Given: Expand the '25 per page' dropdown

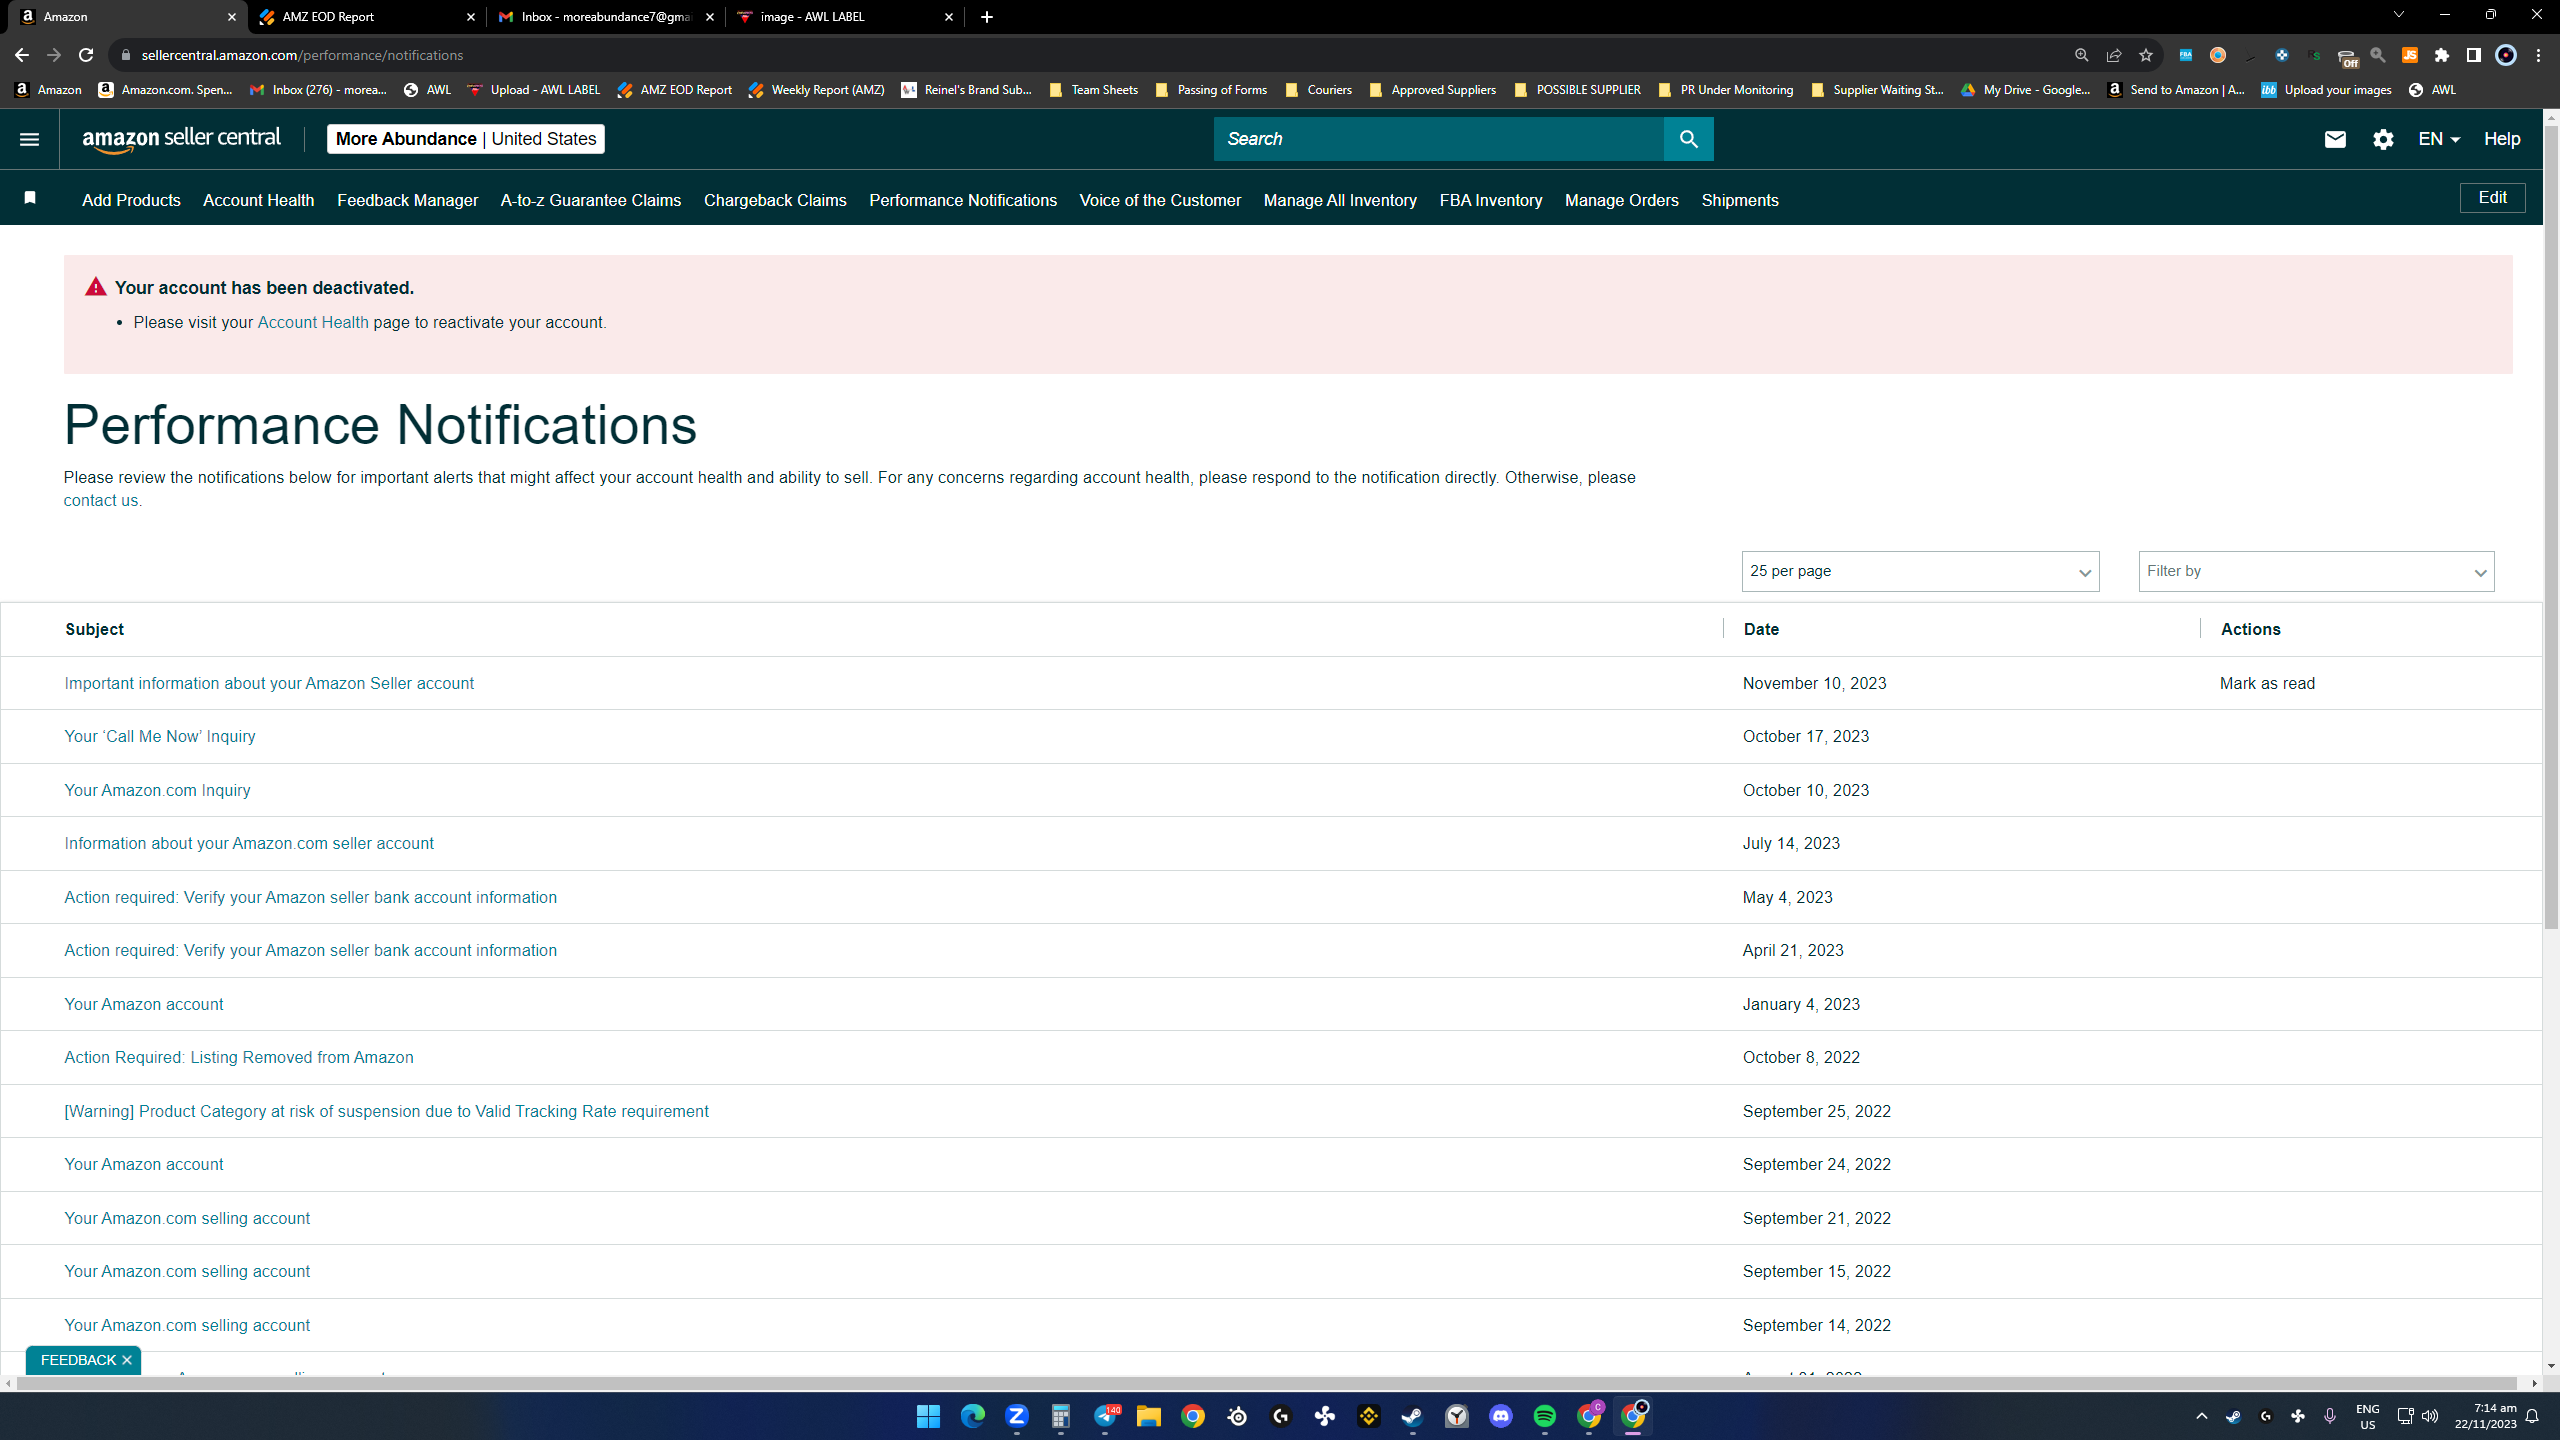Looking at the screenshot, I should coord(1920,571).
